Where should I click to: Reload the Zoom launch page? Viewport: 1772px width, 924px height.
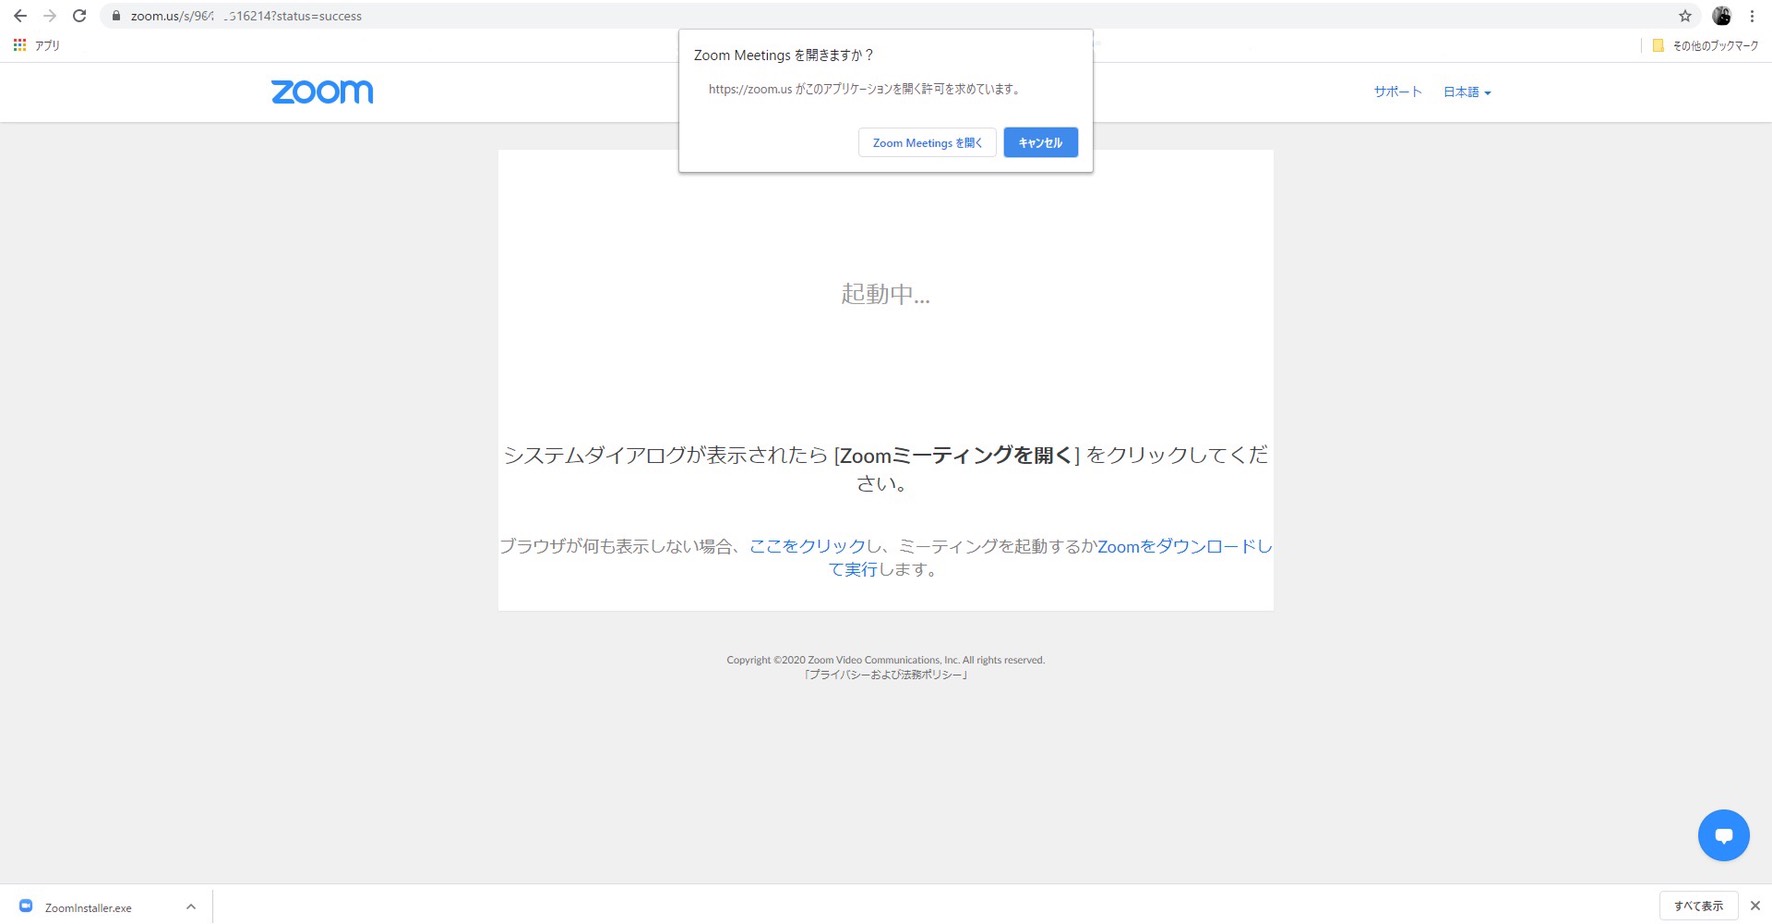80,16
